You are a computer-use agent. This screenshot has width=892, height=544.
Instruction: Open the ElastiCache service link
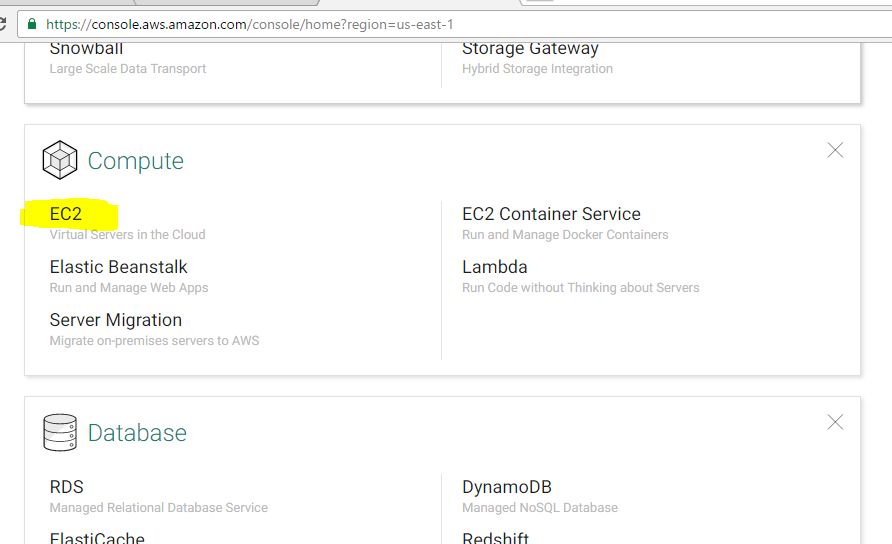97,538
